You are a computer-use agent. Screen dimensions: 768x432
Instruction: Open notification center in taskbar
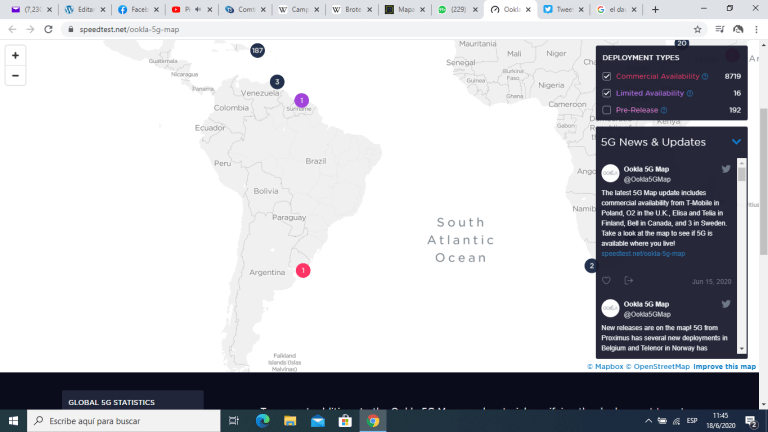[751, 421]
